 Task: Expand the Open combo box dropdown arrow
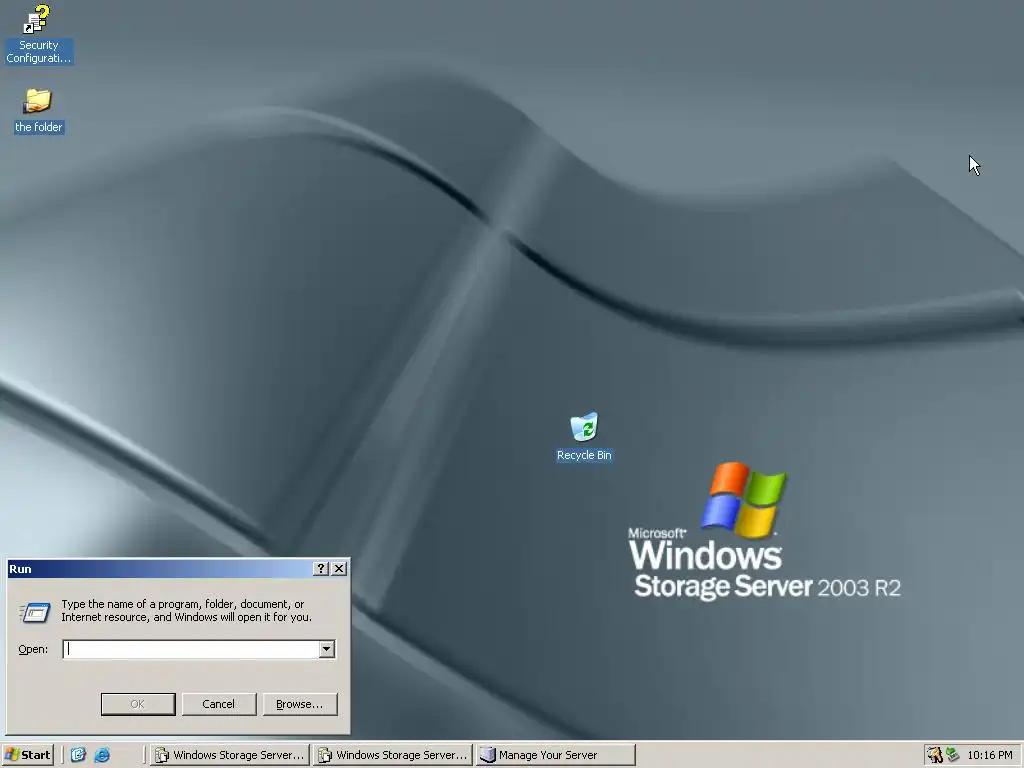[x=327, y=649]
